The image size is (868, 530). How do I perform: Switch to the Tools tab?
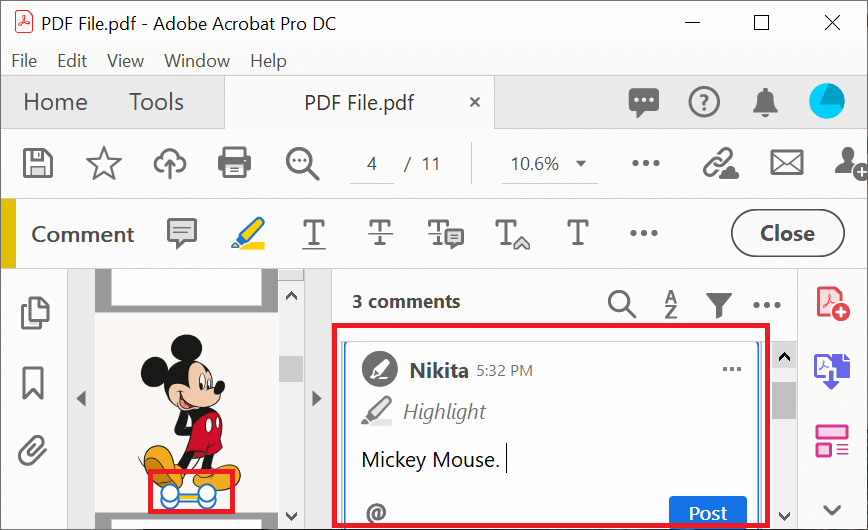tap(156, 102)
